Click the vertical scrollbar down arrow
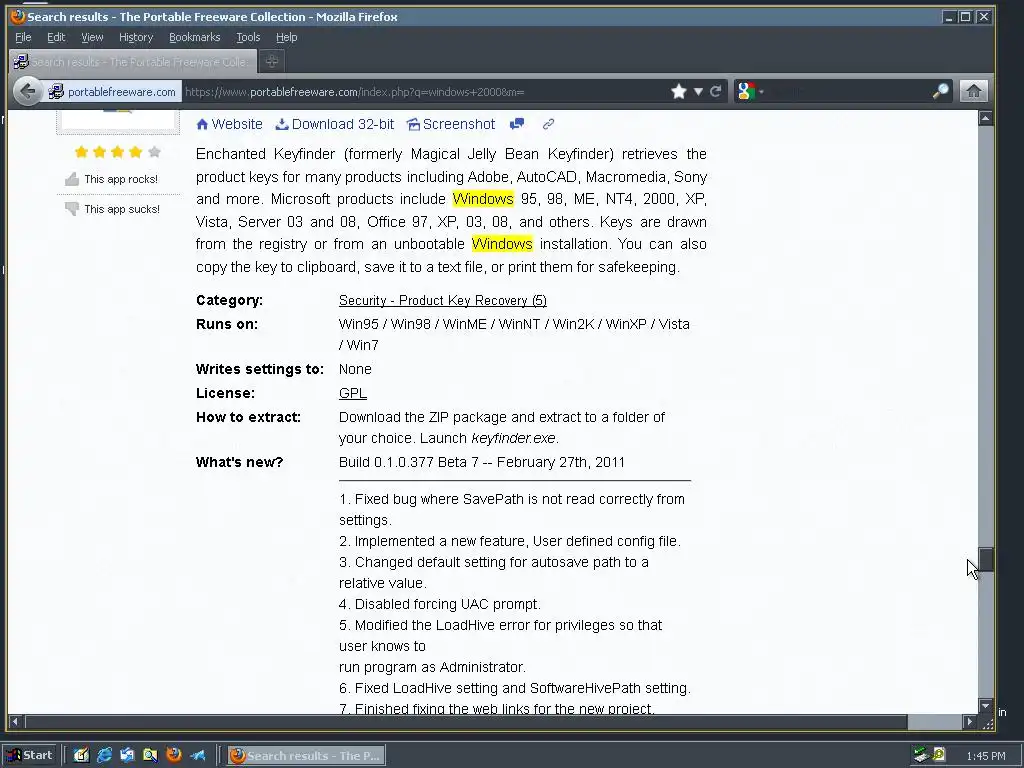The height and width of the screenshot is (768, 1024). [x=985, y=706]
